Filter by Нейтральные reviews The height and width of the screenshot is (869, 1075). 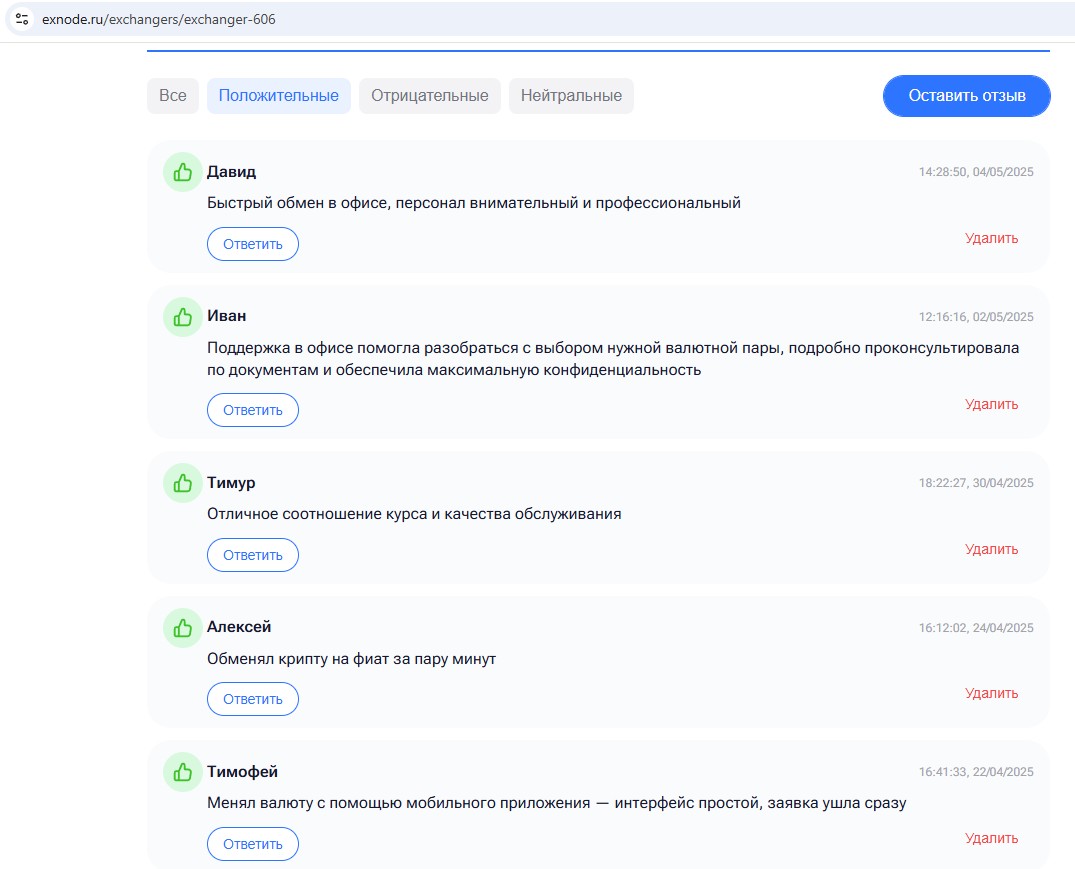click(571, 96)
